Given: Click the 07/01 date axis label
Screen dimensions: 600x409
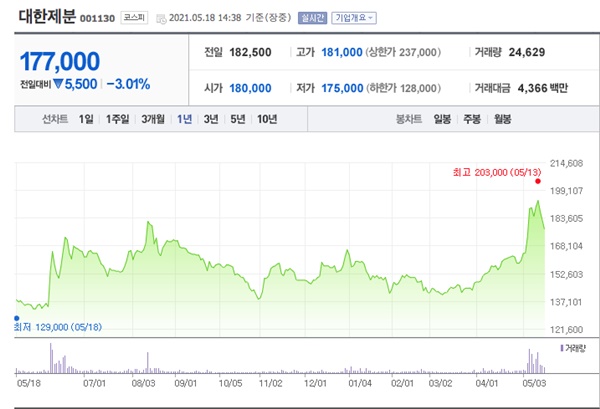Looking at the screenshot, I should pos(94,383).
